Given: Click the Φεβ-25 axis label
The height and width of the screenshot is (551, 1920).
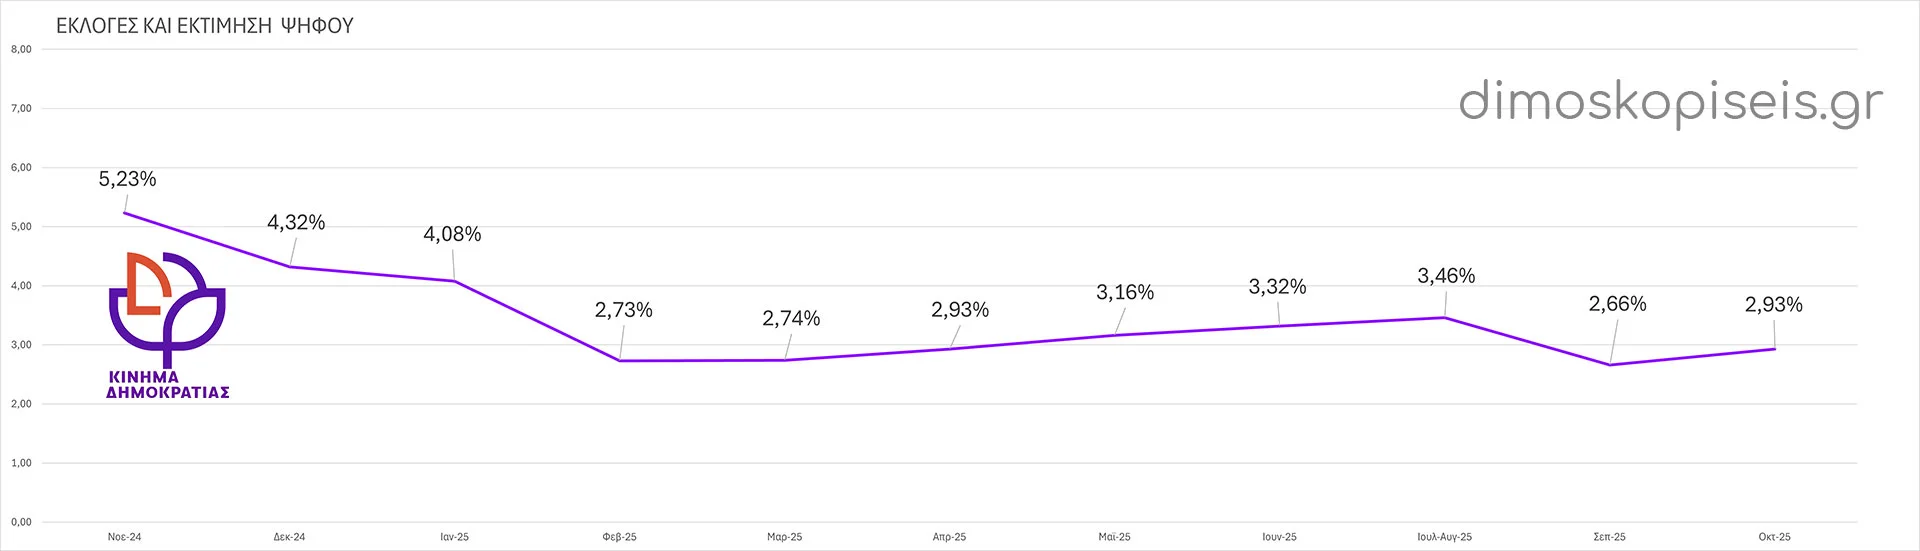Looking at the screenshot, I should [620, 537].
